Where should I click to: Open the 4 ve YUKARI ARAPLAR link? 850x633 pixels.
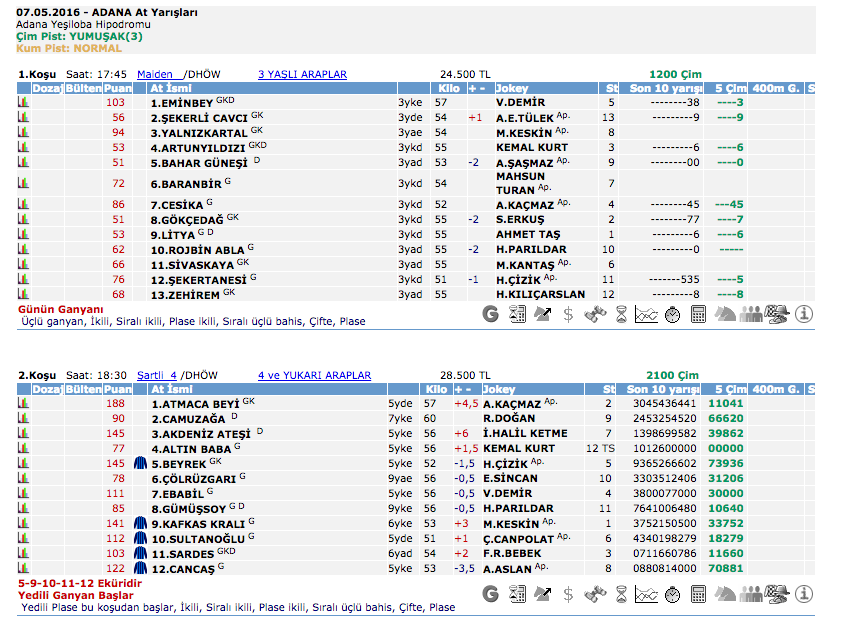[314, 375]
